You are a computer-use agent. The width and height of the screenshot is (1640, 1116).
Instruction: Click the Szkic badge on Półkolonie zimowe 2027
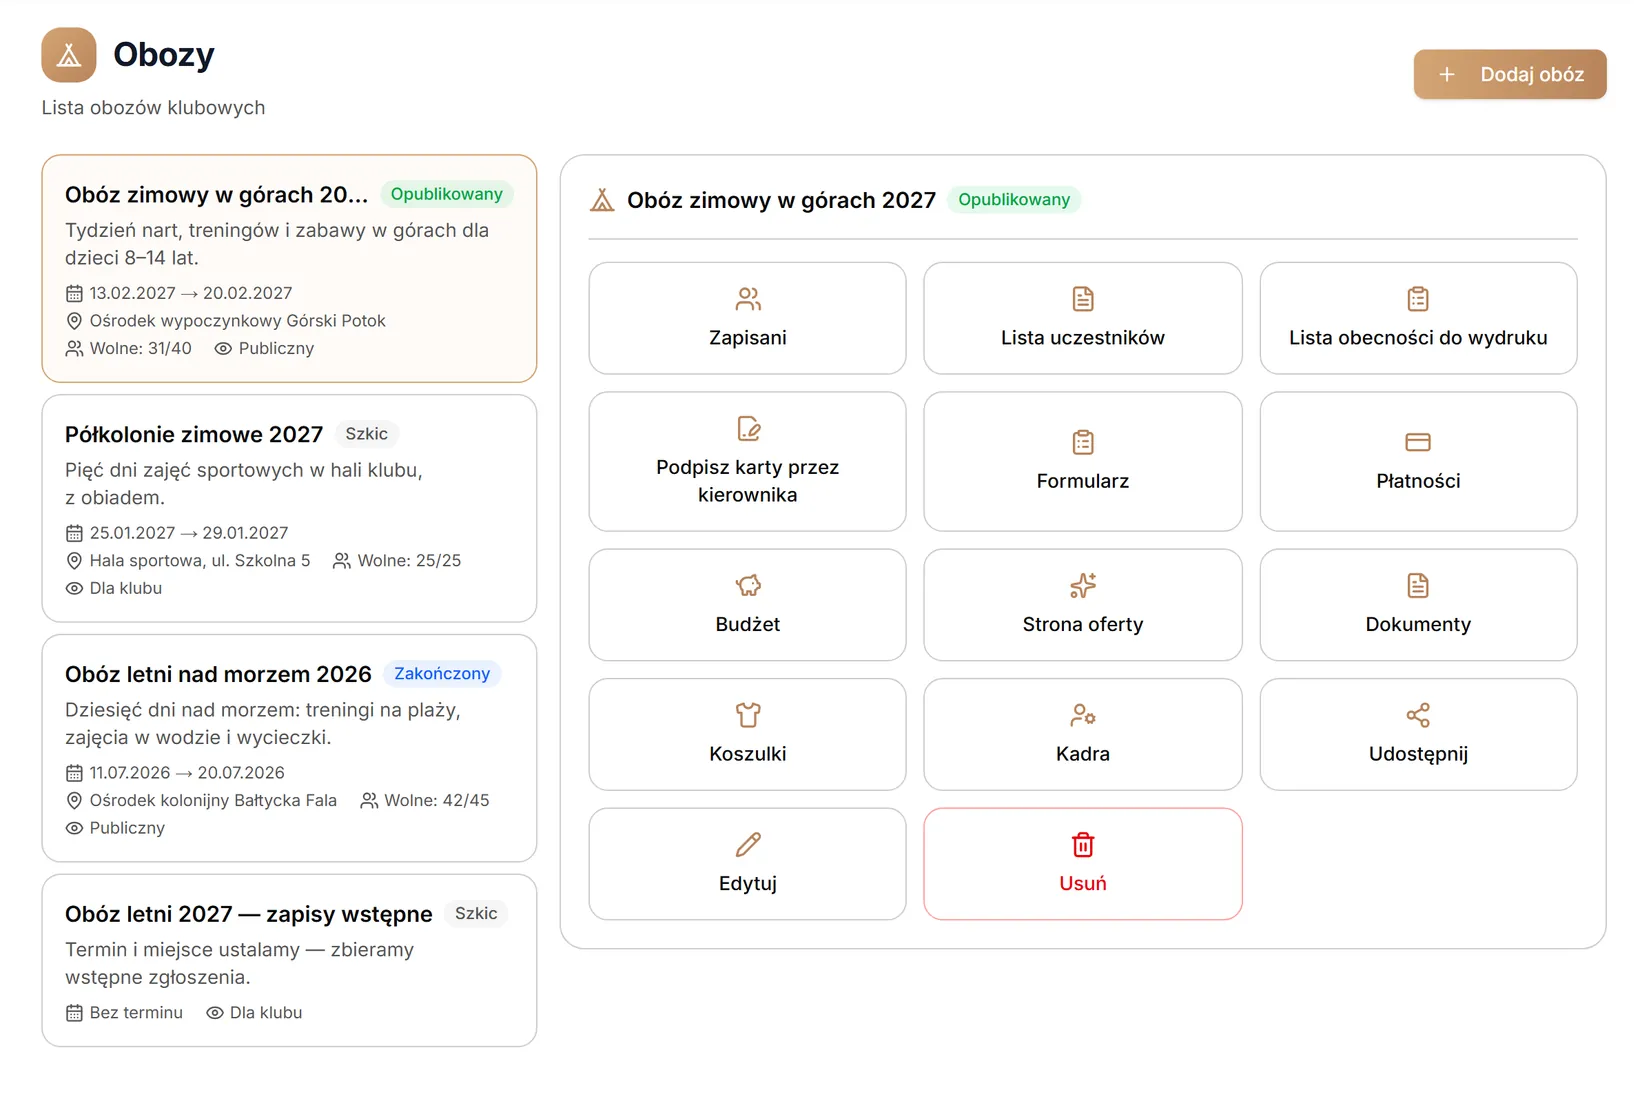point(367,434)
